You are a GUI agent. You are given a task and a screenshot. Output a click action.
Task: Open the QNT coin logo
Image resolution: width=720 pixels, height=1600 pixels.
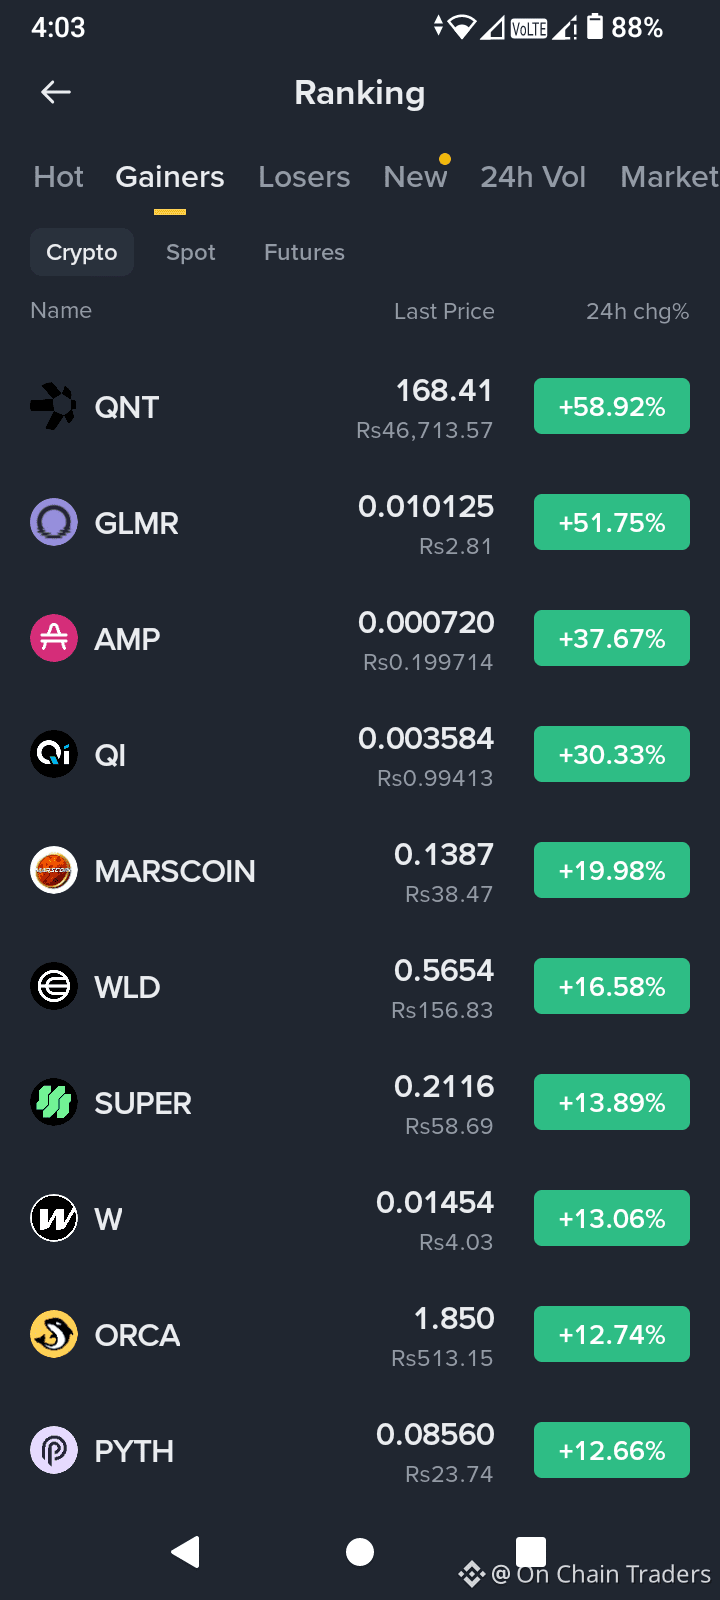(54, 407)
